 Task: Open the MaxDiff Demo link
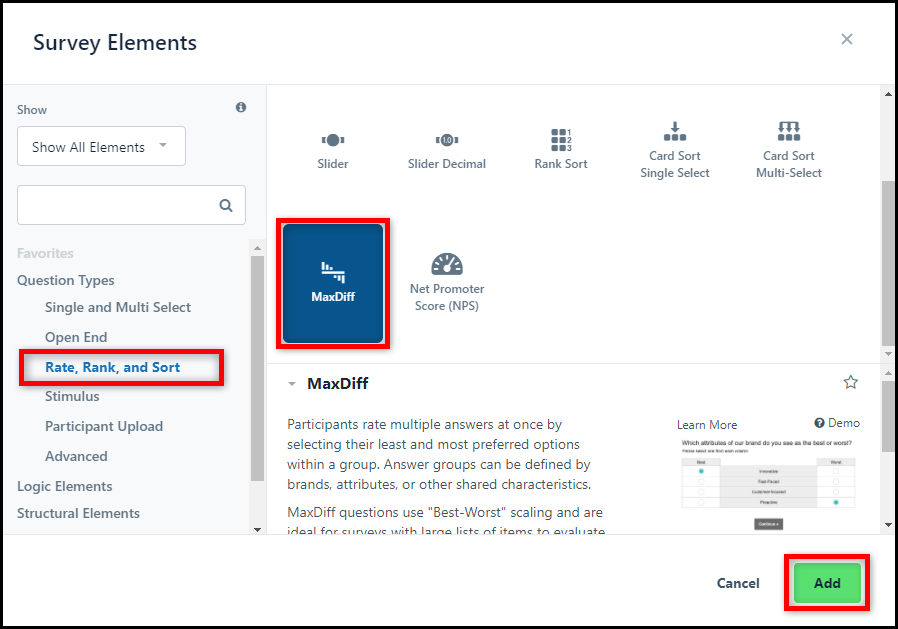tap(837, 423)
